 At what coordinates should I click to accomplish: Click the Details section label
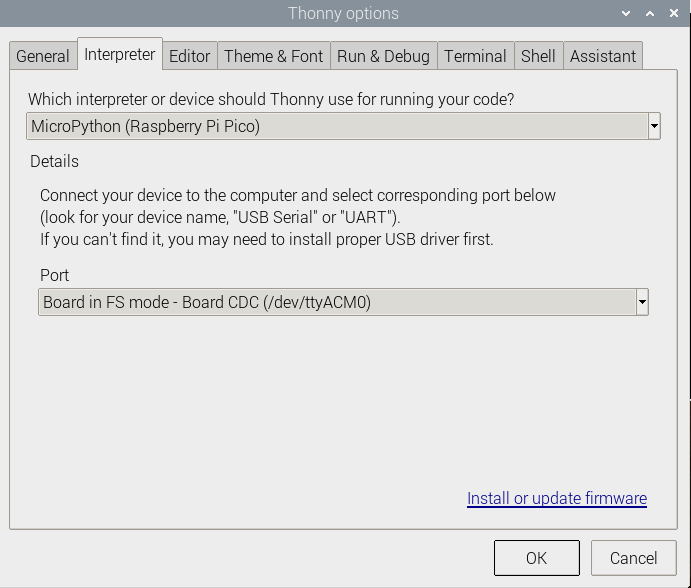(x=54, y=161)
